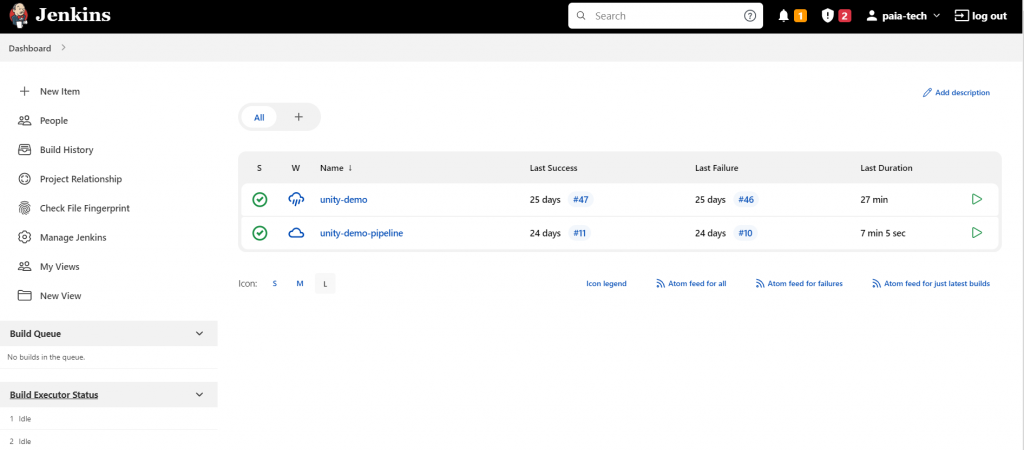
Task: Click the unity-demo success status icon
Action: (x=260, y=200)
